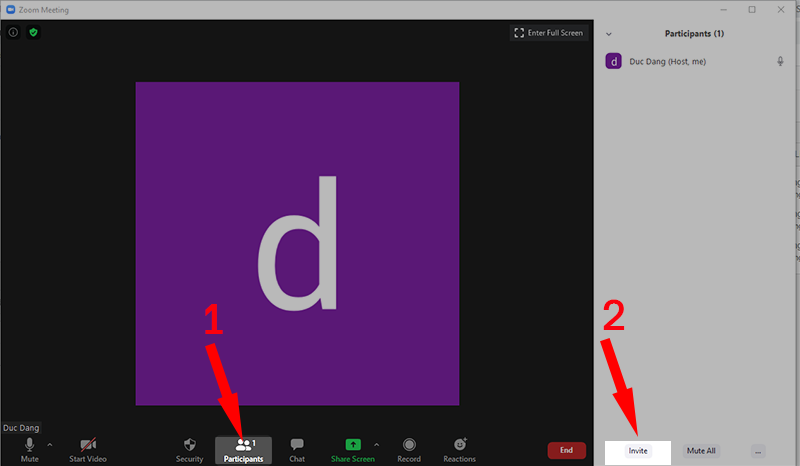
Task: Open the Chat panel
Action: 297,449
